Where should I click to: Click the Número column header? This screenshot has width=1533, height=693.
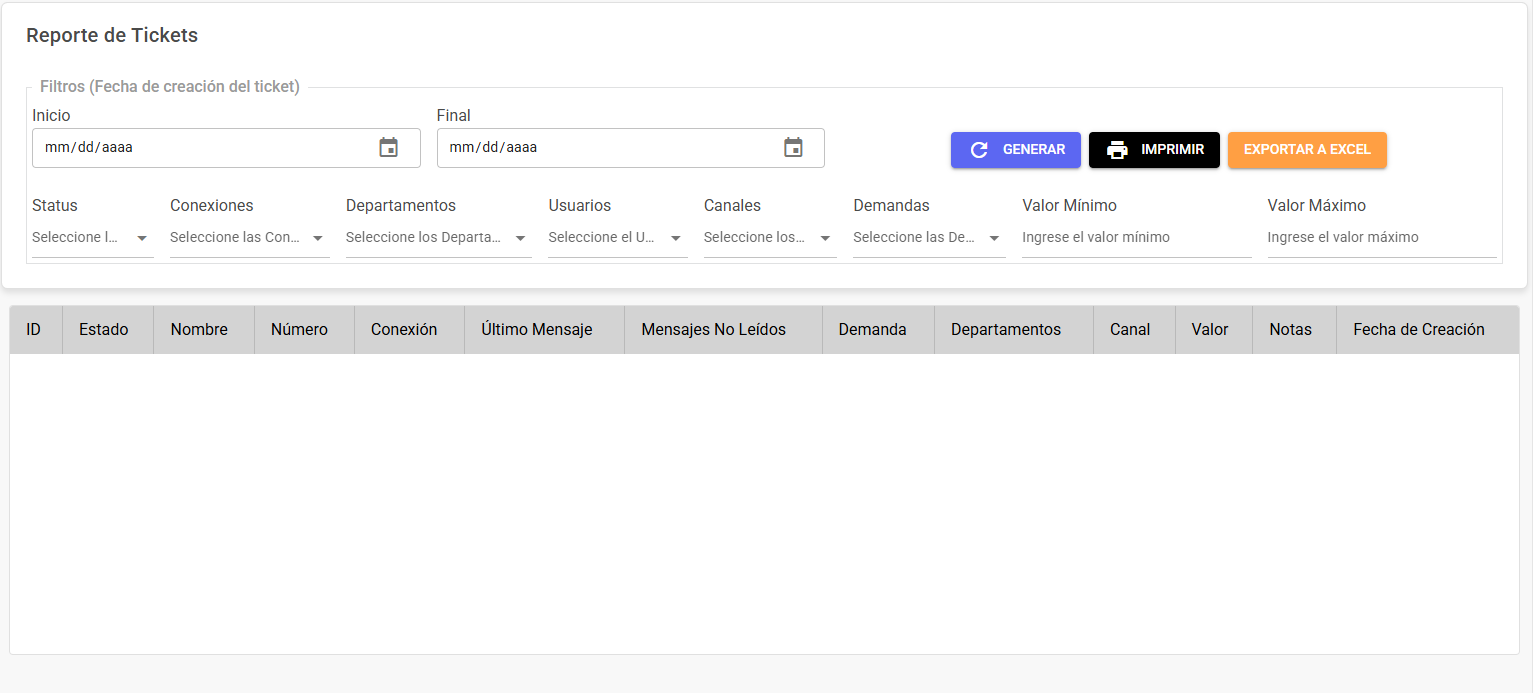[x=304, y=330]
